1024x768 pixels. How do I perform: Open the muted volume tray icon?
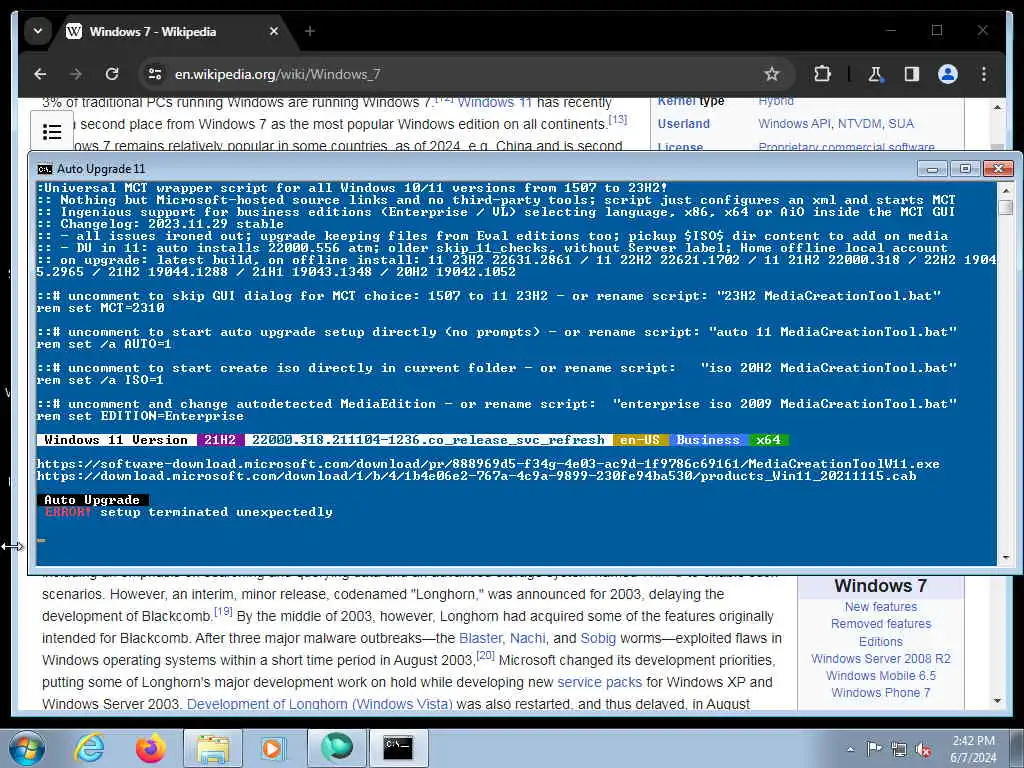click(923, 749)
